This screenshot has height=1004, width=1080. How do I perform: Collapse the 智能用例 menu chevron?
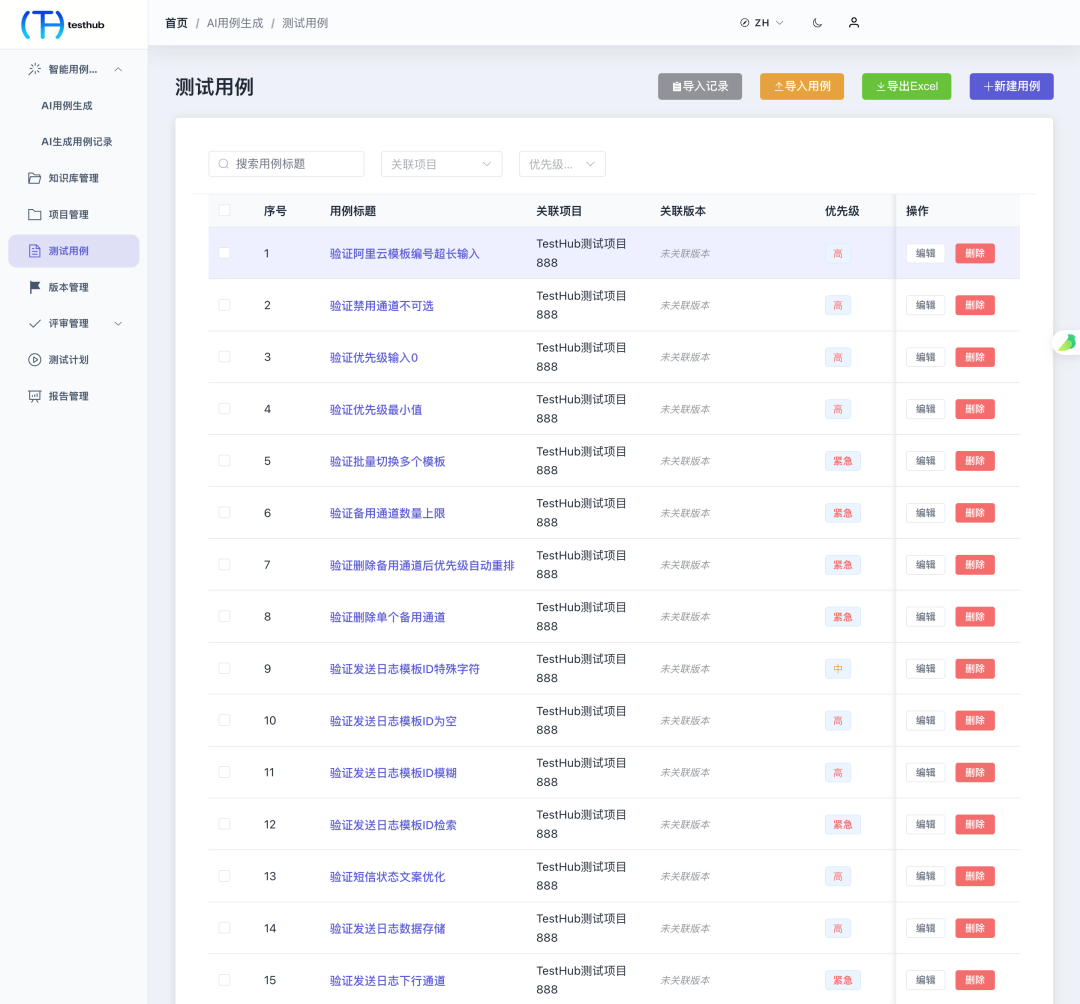point(118,69)
